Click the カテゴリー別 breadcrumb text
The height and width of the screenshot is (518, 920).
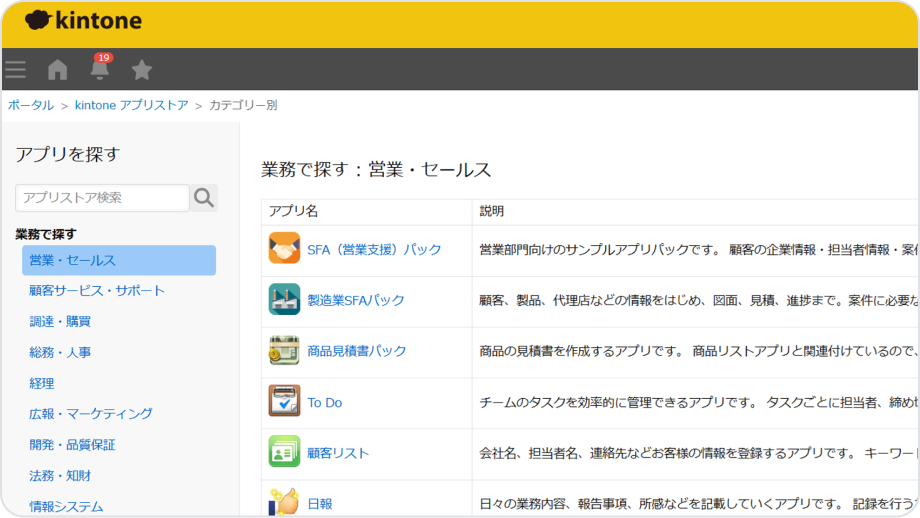[x=243, y=105]
